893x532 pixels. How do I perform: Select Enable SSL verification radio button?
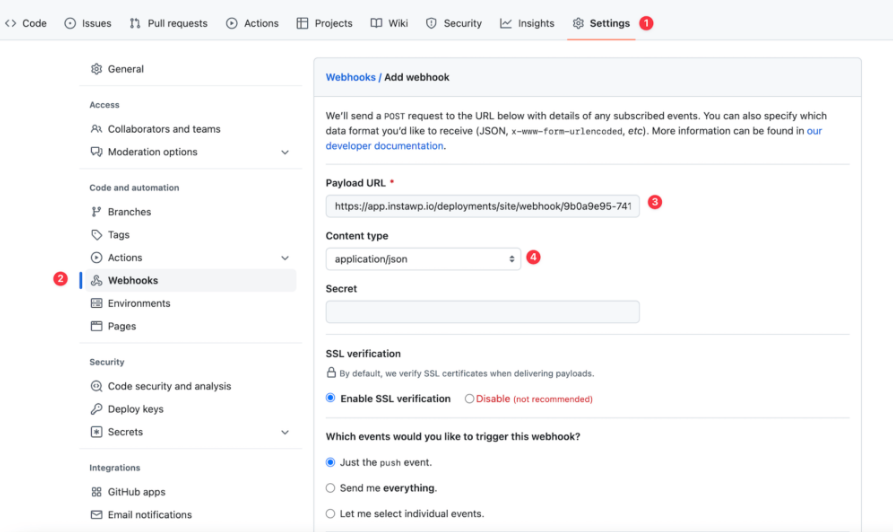(330, 398)
